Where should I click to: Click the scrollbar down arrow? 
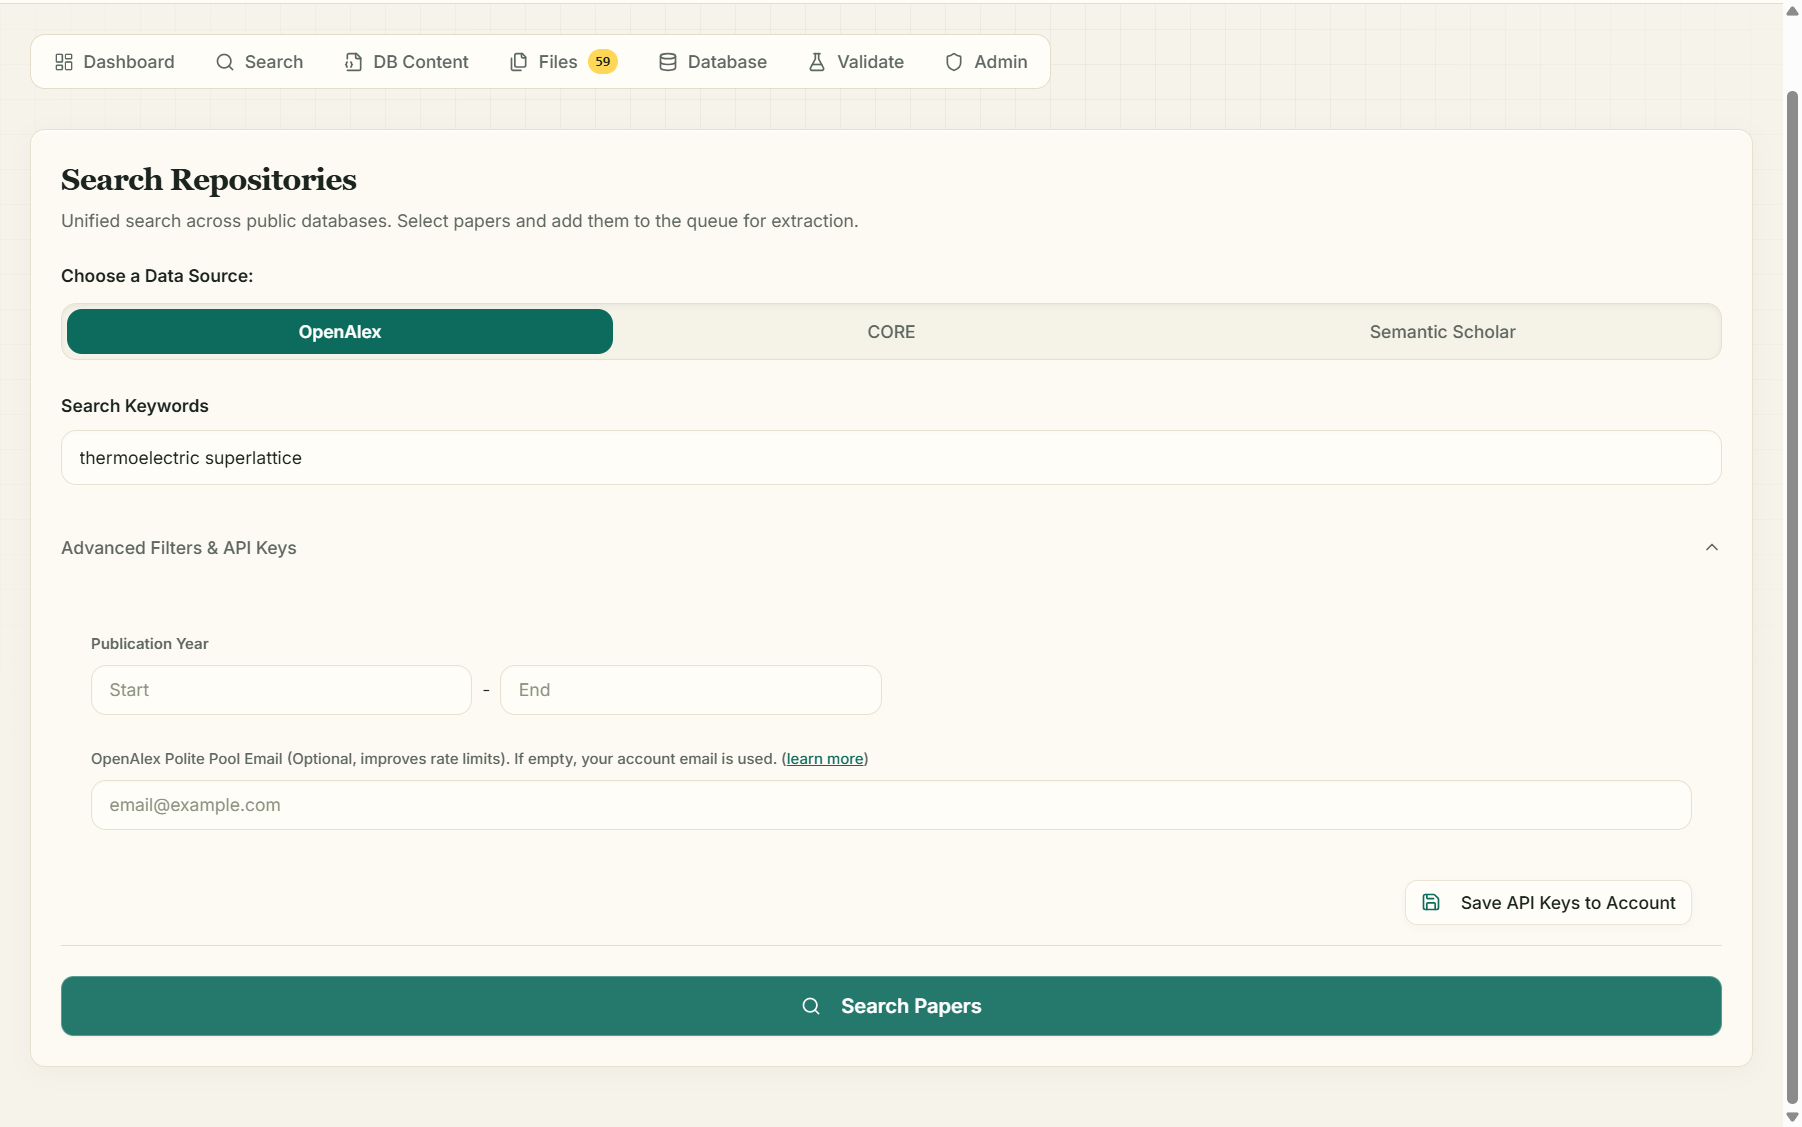pos(1792,1117)
